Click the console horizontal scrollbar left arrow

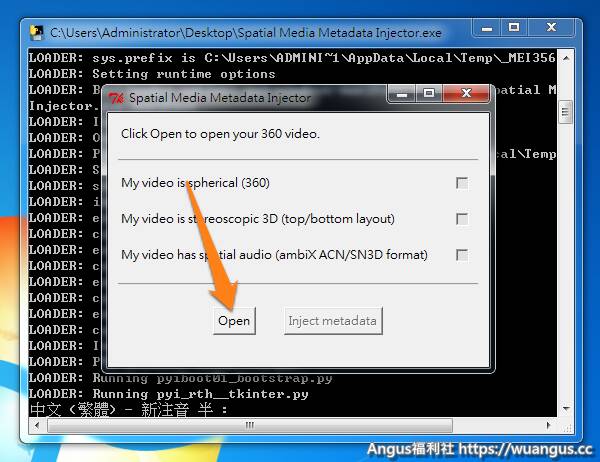(37, 425)
